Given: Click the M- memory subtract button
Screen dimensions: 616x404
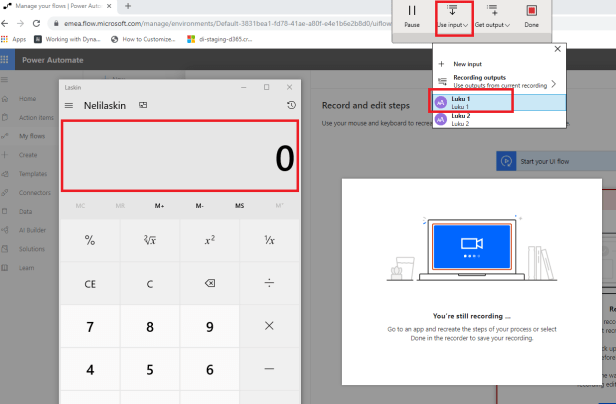Looking at the screenshot, I should click(x=200, y=206).
